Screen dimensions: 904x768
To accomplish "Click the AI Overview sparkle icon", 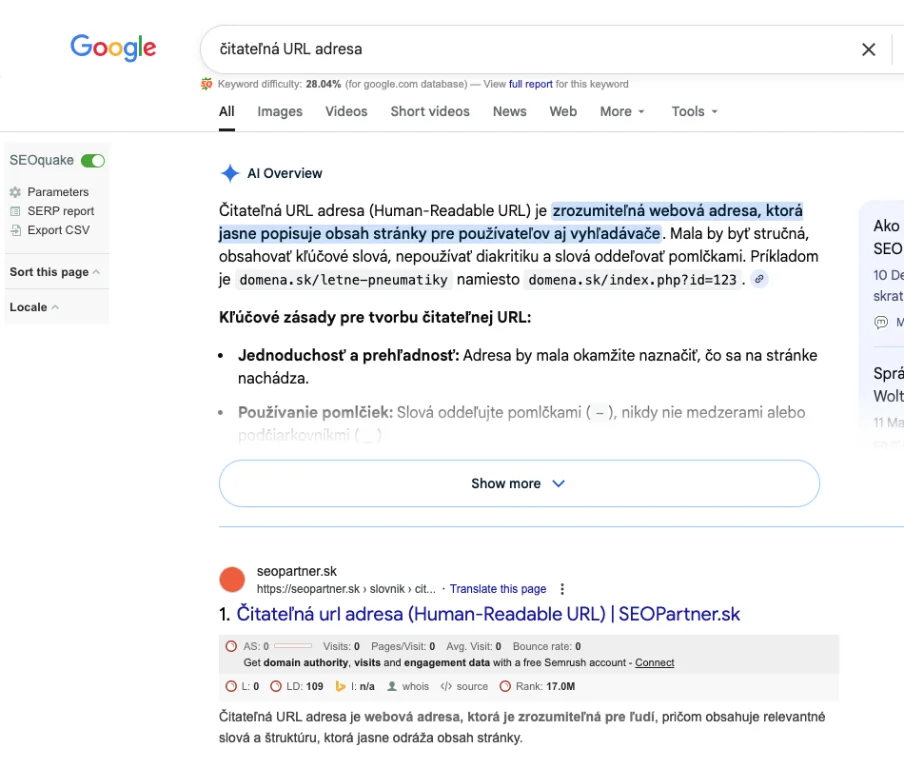I will point(230,173).
